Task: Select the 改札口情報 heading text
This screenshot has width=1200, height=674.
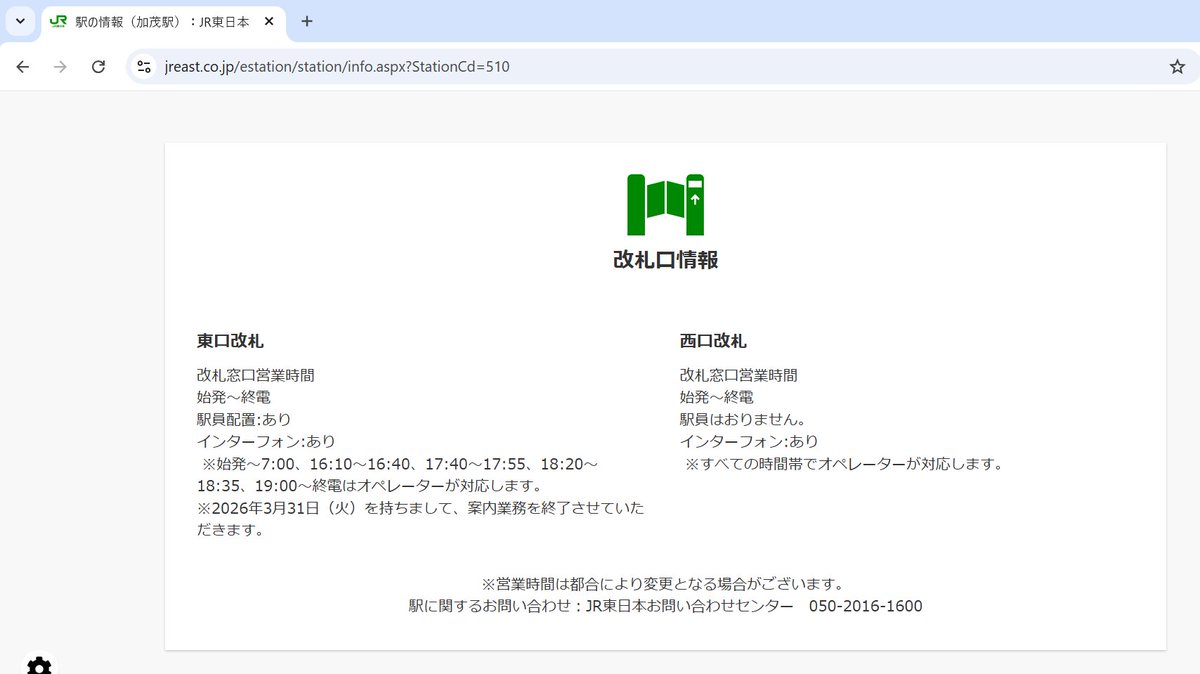Action: point(666,260)
